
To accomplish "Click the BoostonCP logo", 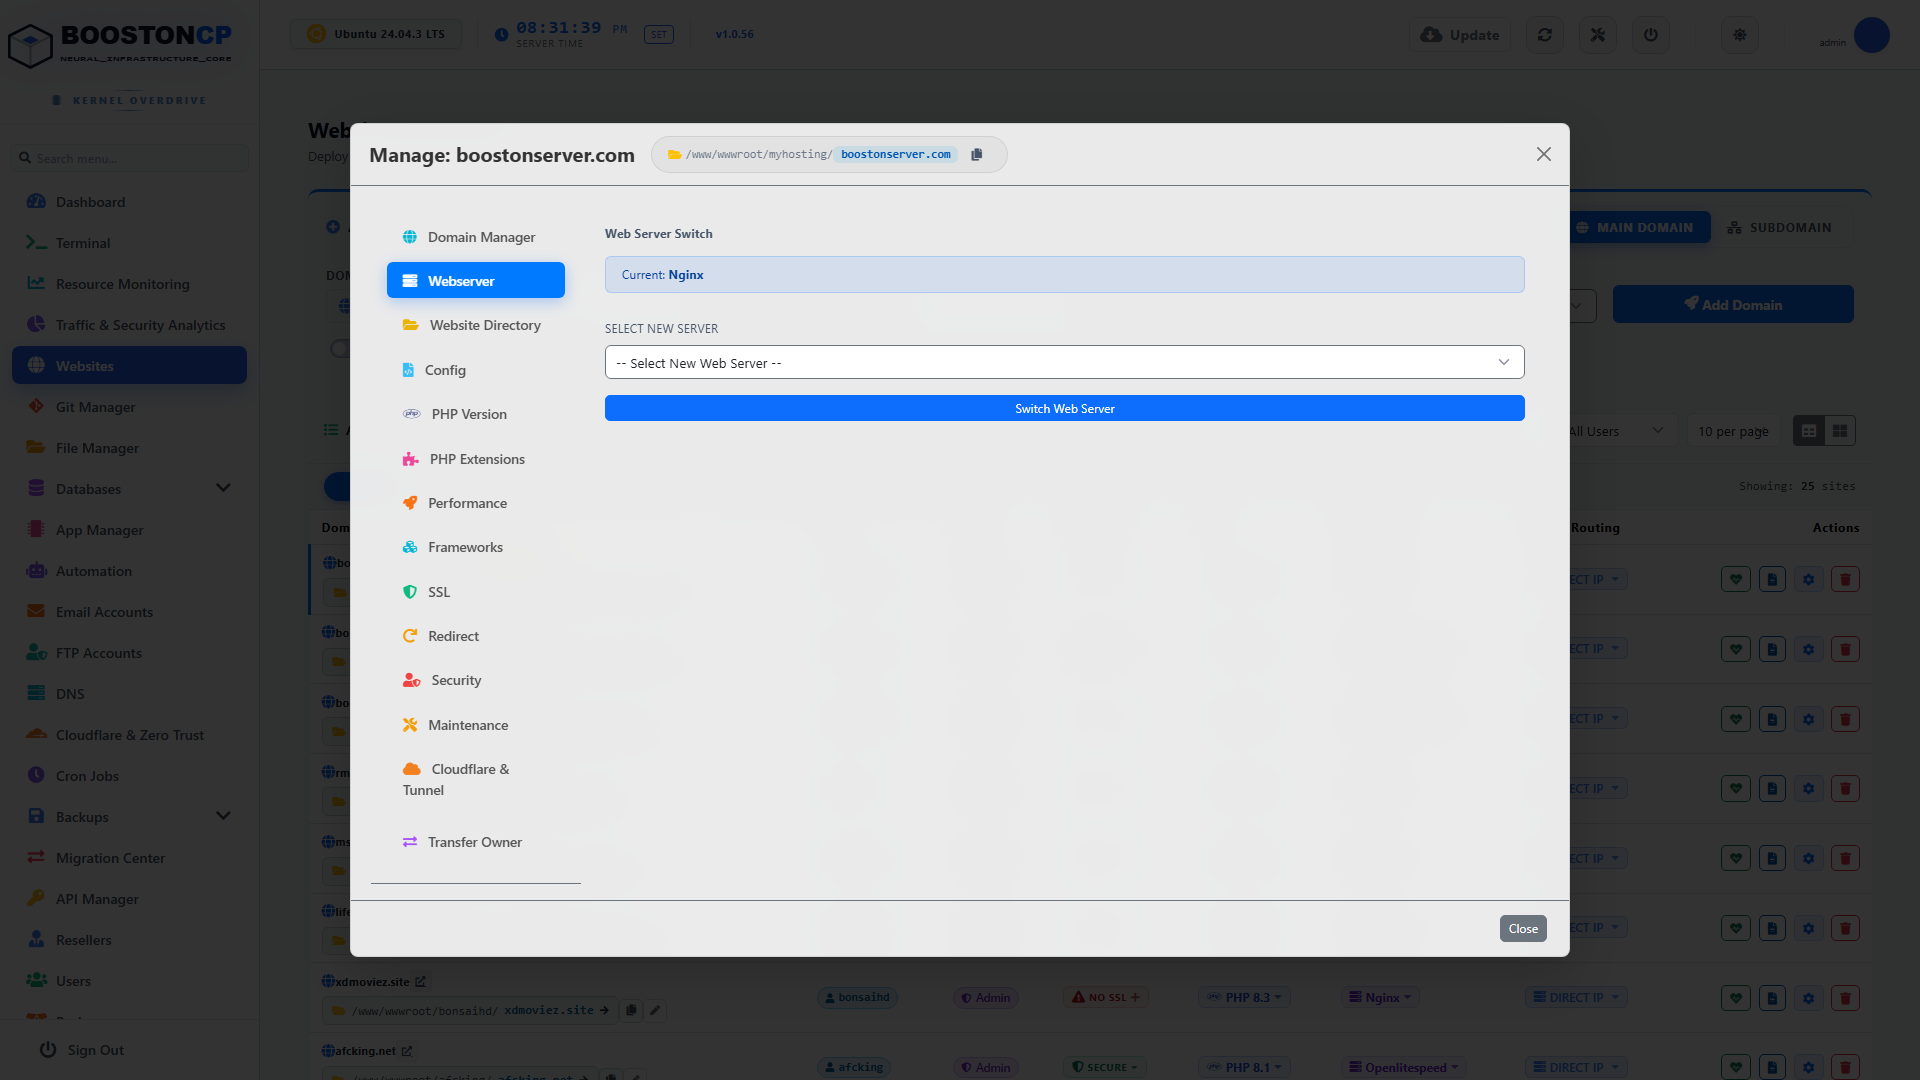I will click(120, 44).
